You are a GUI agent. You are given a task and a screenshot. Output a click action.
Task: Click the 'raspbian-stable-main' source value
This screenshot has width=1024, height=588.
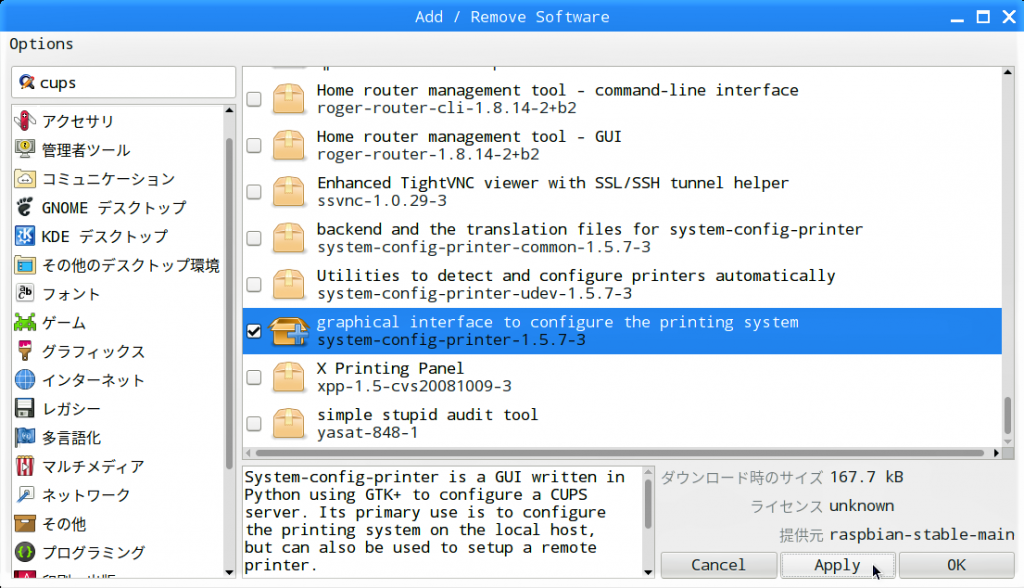(x=921, y=535)
